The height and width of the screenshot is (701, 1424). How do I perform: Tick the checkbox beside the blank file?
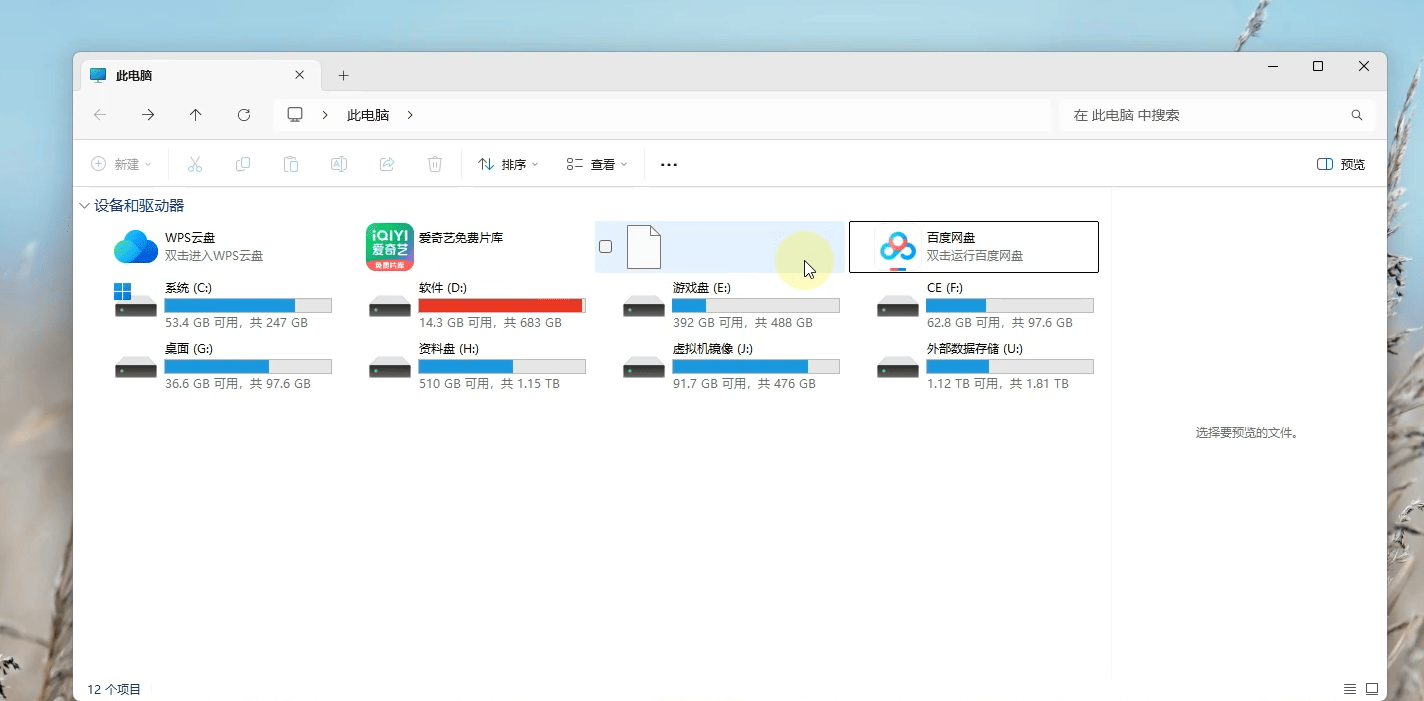(605, 246)
